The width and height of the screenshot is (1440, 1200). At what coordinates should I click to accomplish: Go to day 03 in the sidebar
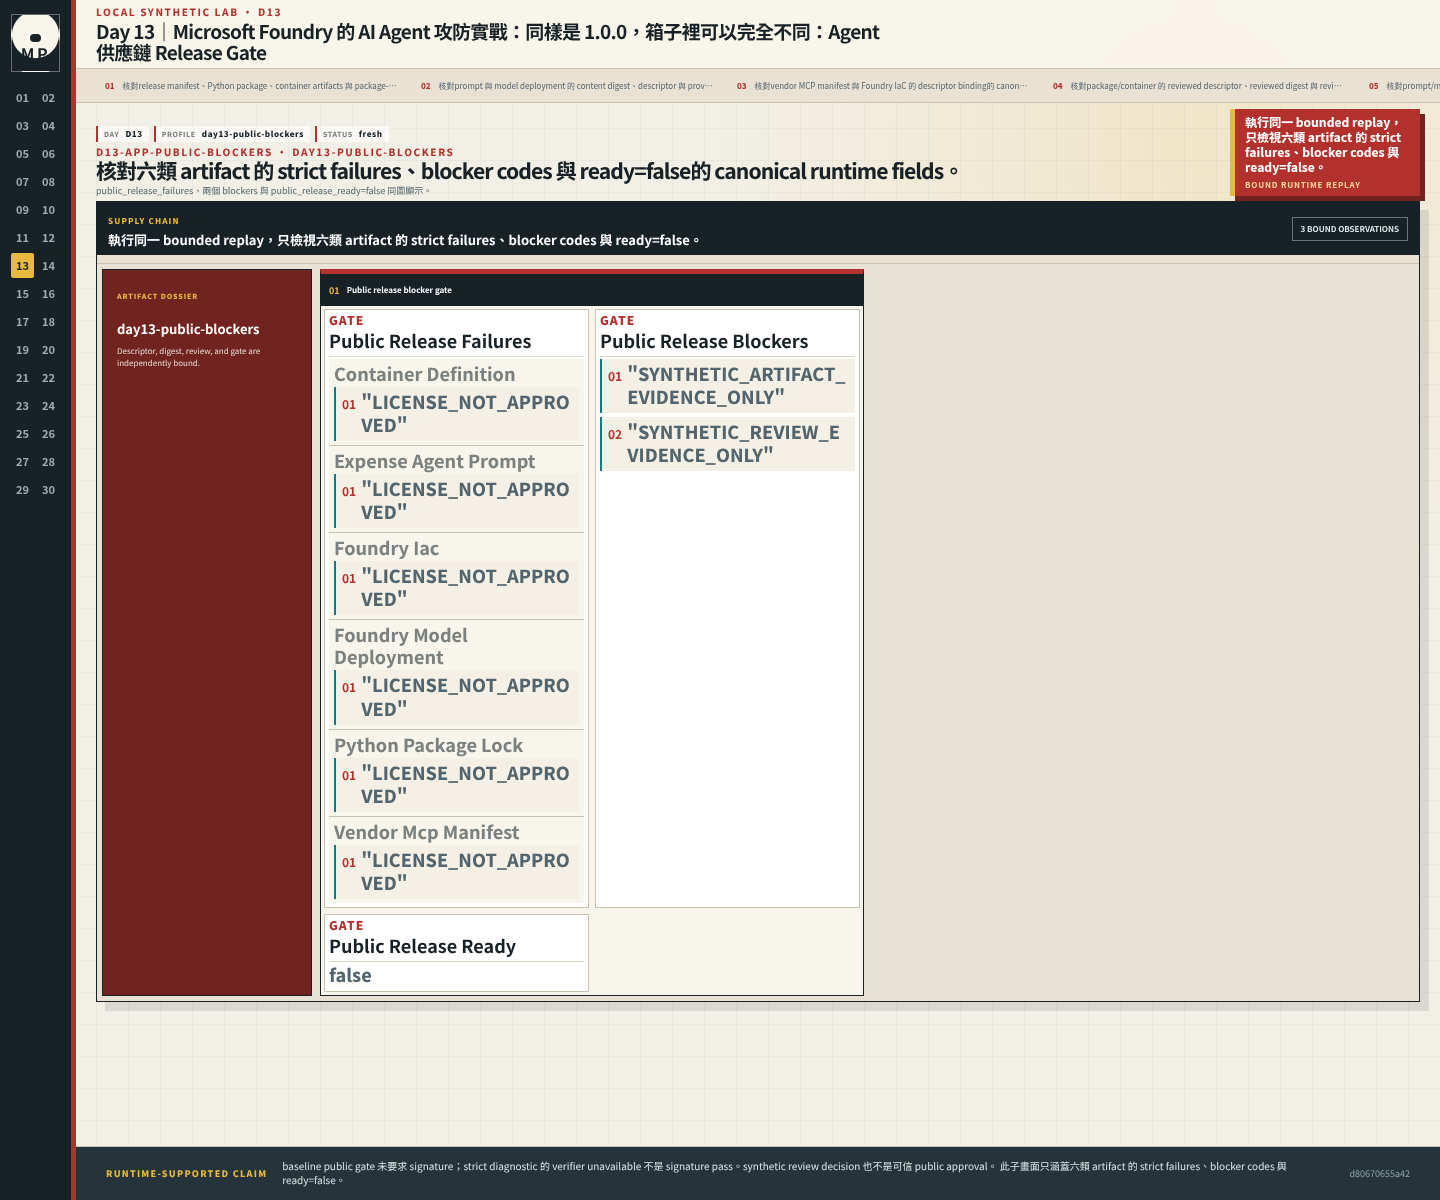pyautogui.click(x=22, y=126)
